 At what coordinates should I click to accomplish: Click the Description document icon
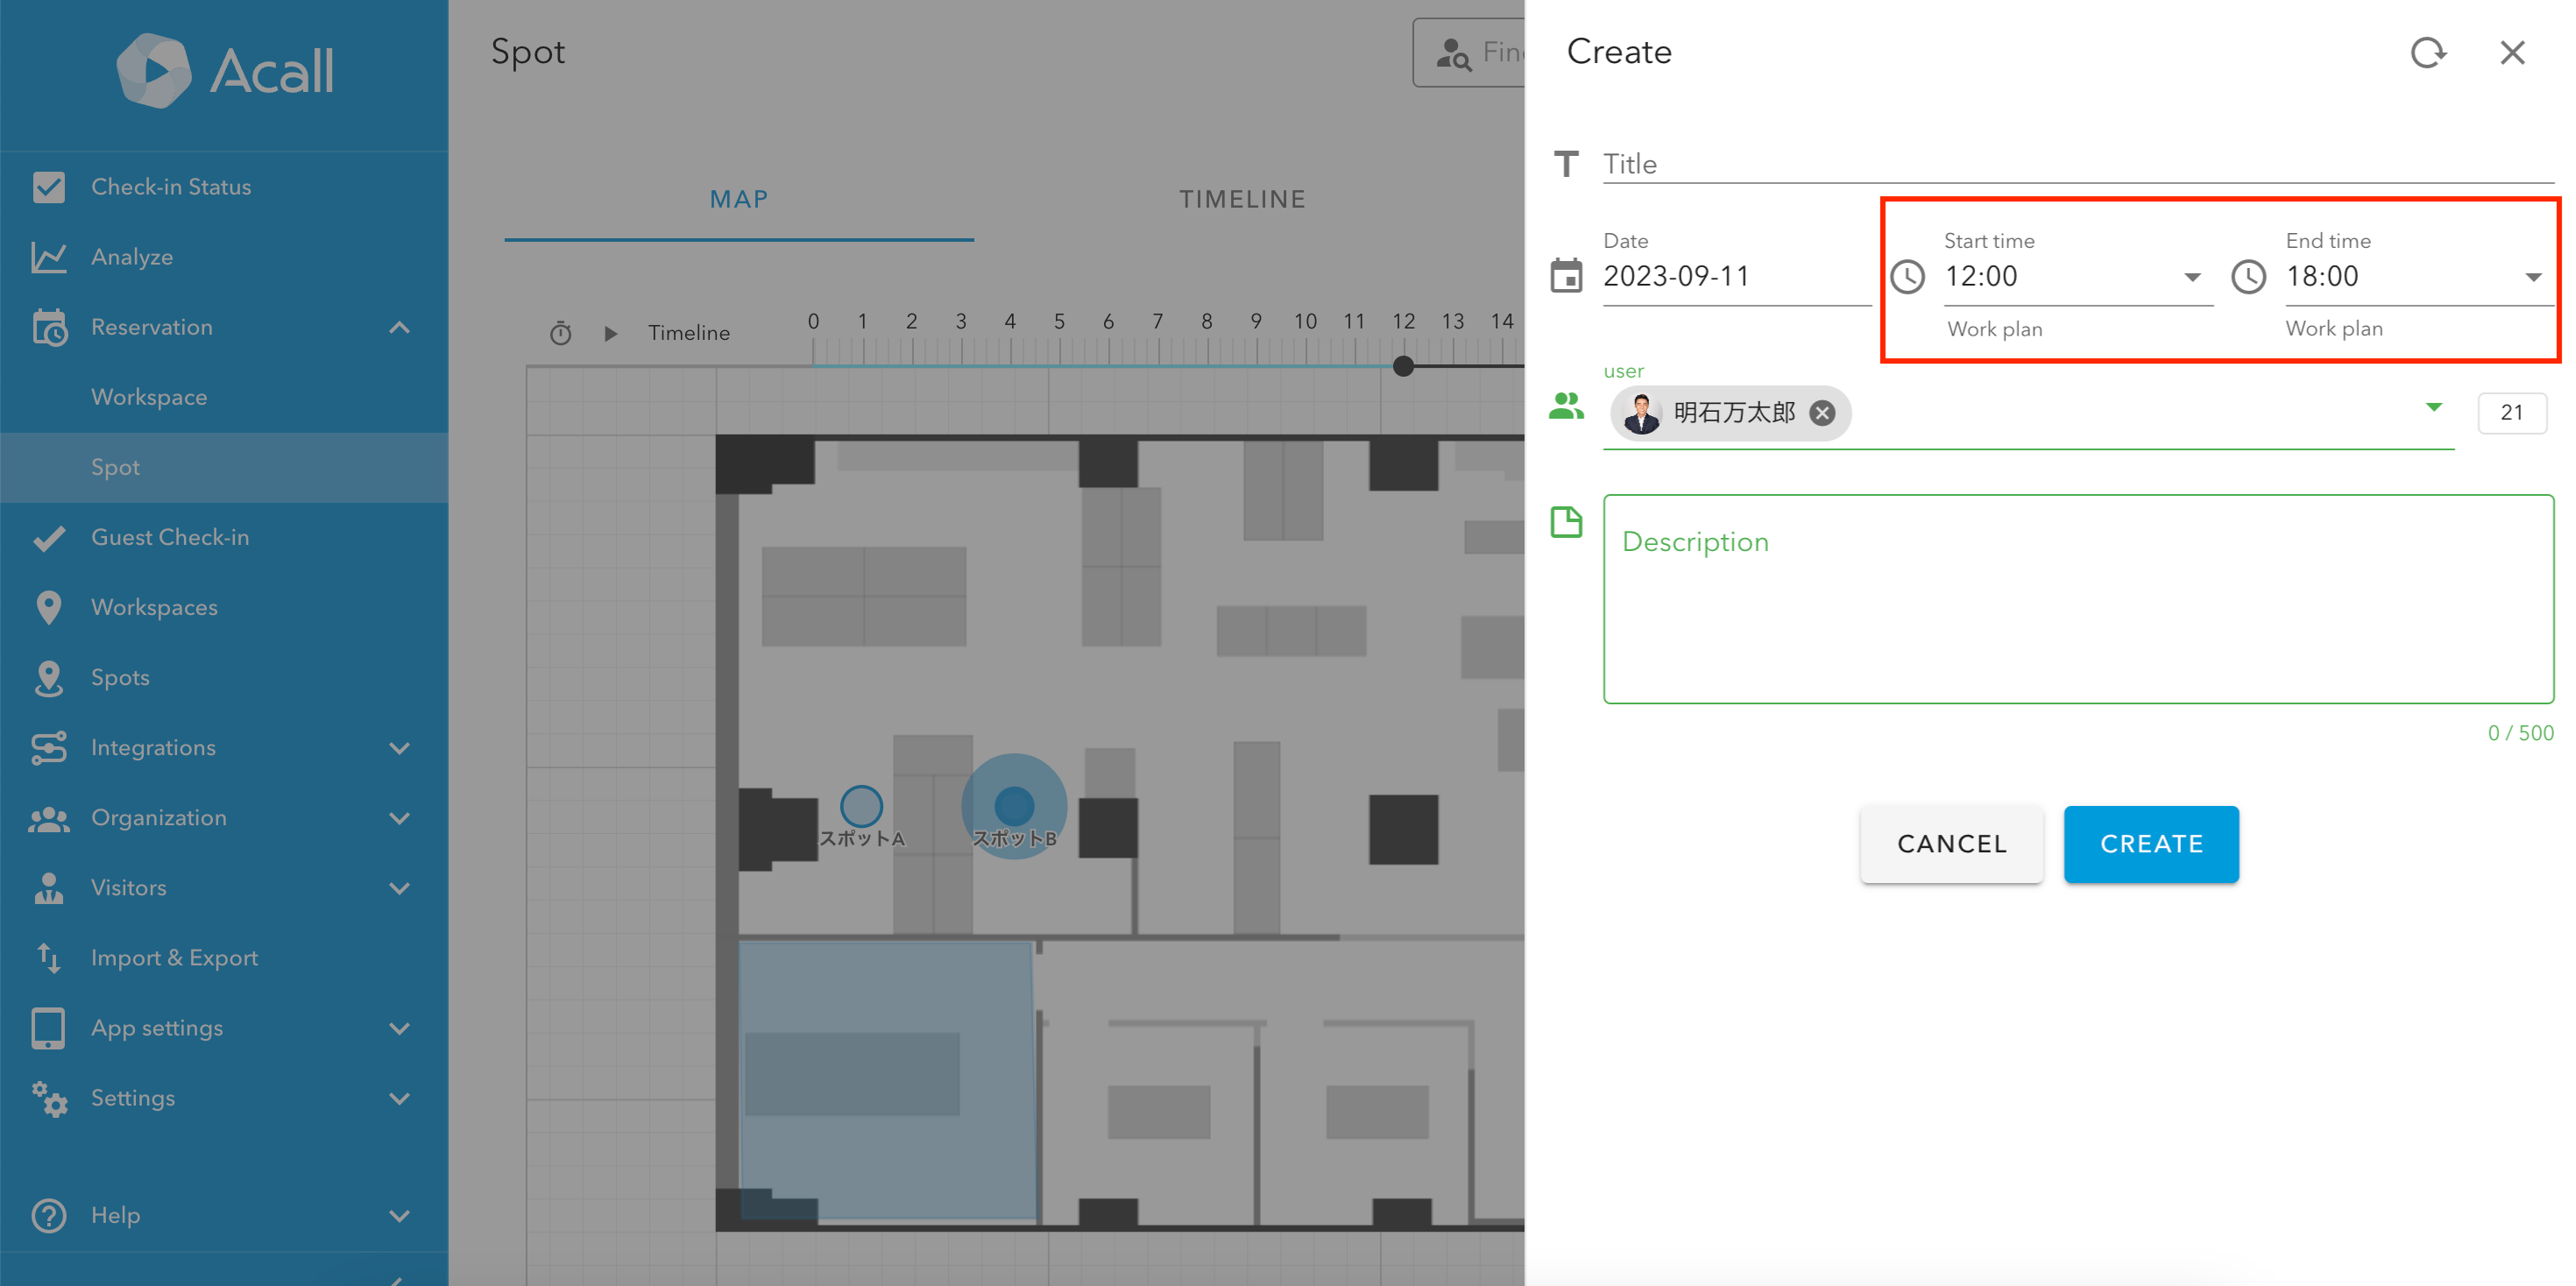[x=1566, y=522]
